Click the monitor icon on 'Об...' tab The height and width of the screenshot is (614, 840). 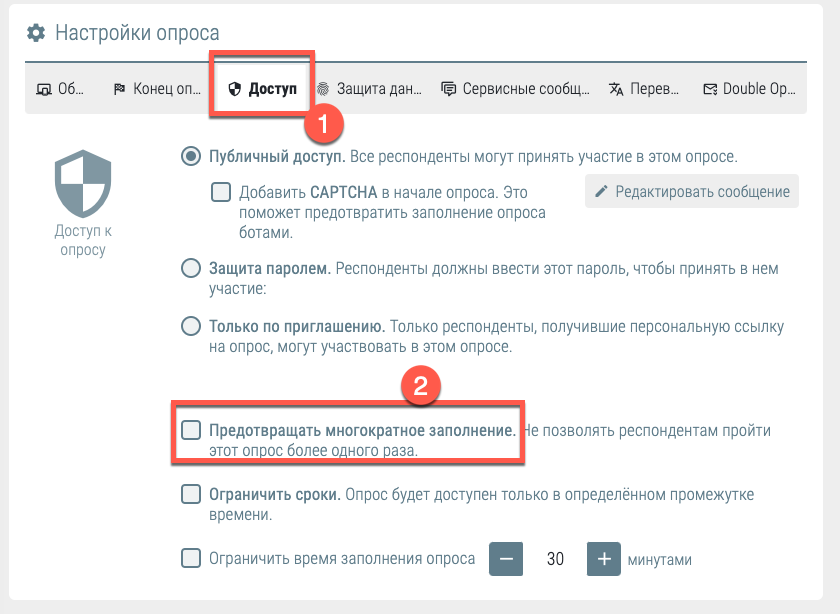pyautogui.click(x=43, y=89)
